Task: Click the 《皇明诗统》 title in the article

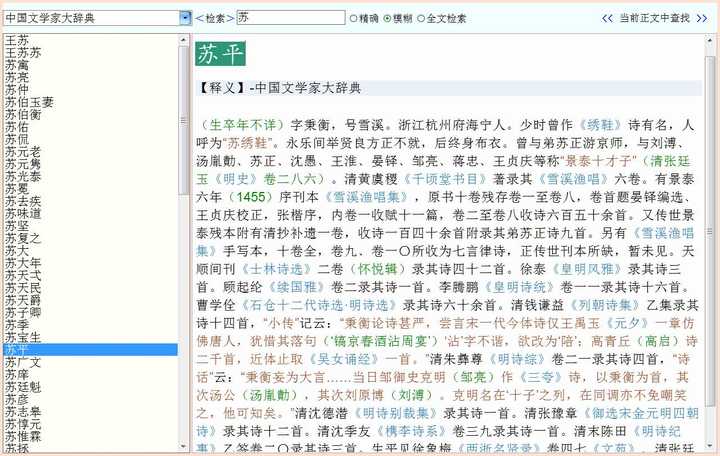Action: 519,287
